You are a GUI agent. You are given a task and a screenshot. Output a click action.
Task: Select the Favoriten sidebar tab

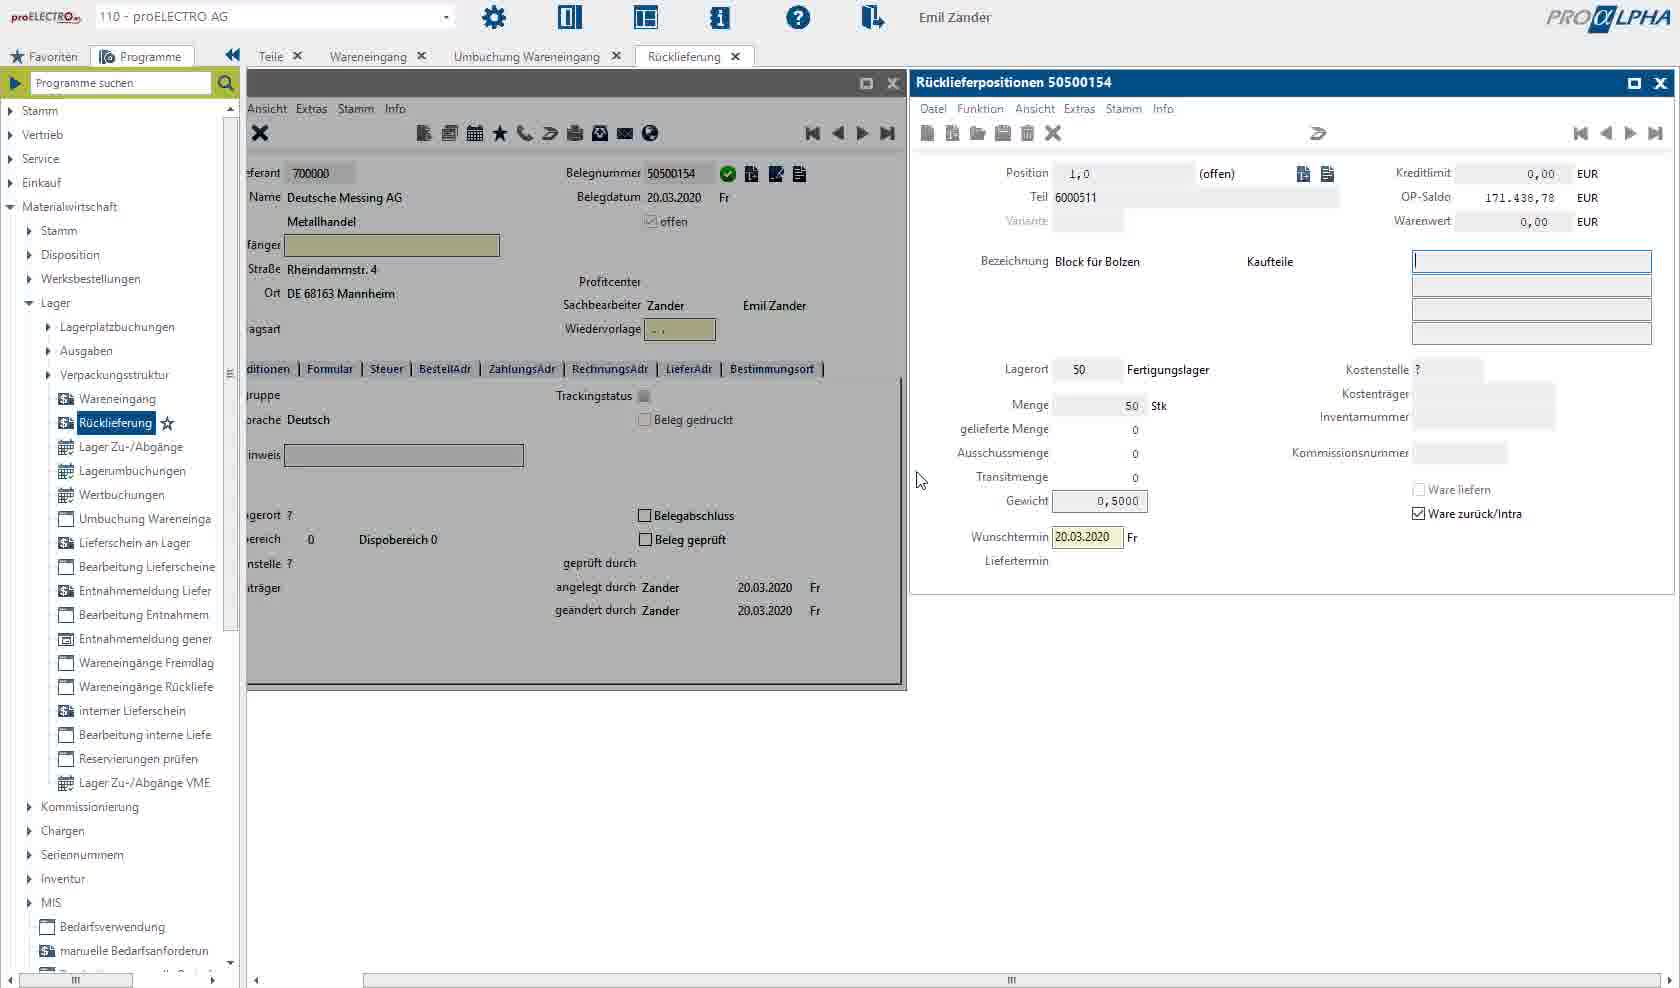44,57
